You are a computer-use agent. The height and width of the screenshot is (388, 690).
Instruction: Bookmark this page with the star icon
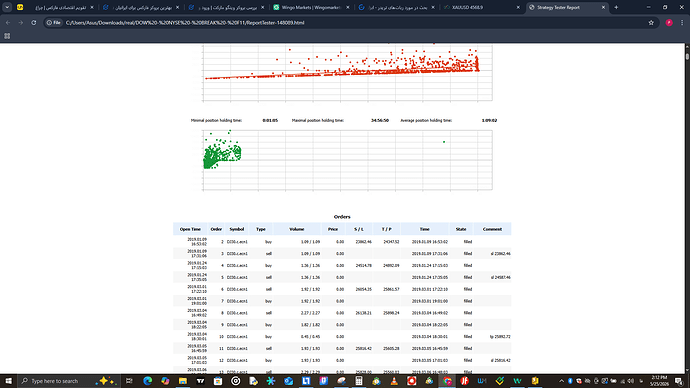pyautogui.click(x=651, y=22)
